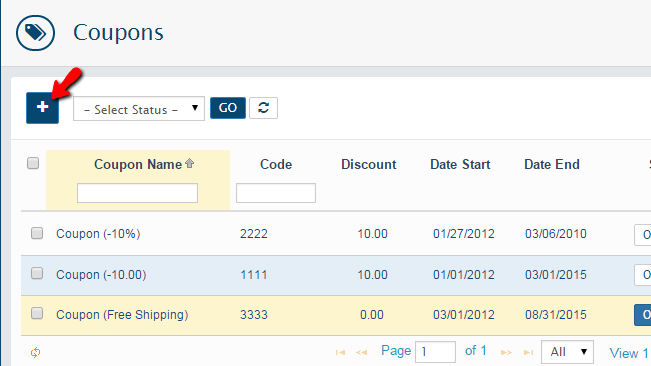Toggle the select-all checkbox in header
The height and width of the screenshot is (366, 651).
[x=33, y=163]
